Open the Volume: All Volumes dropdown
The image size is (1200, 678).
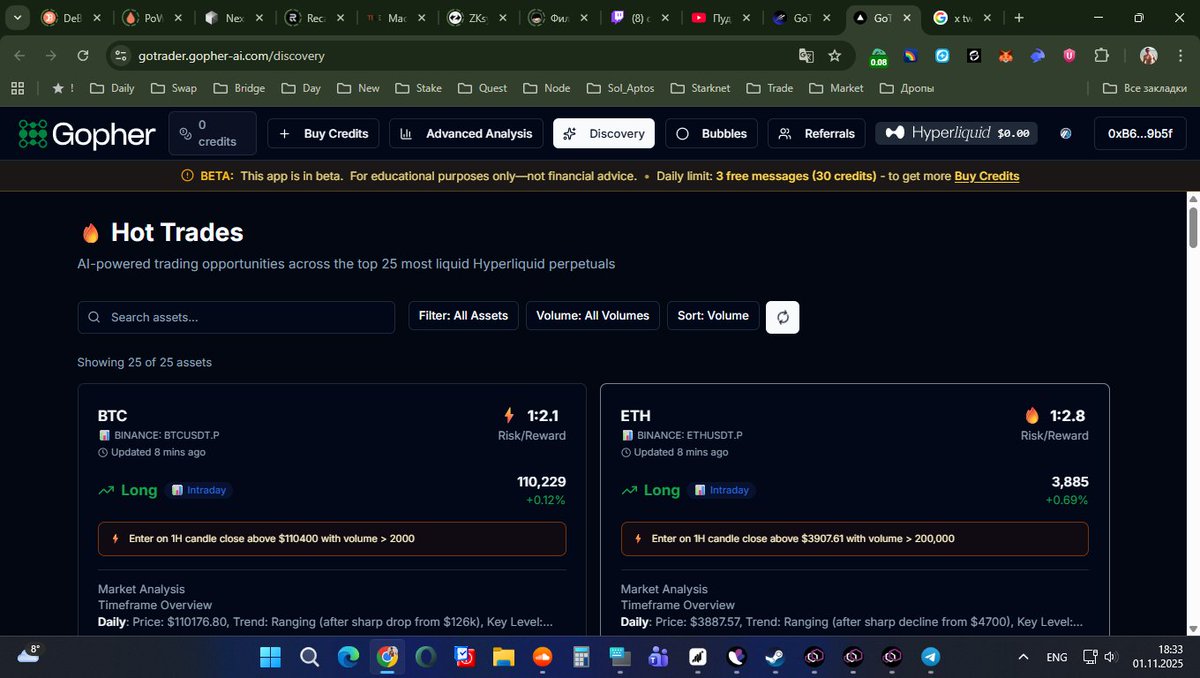pos(592,316)
